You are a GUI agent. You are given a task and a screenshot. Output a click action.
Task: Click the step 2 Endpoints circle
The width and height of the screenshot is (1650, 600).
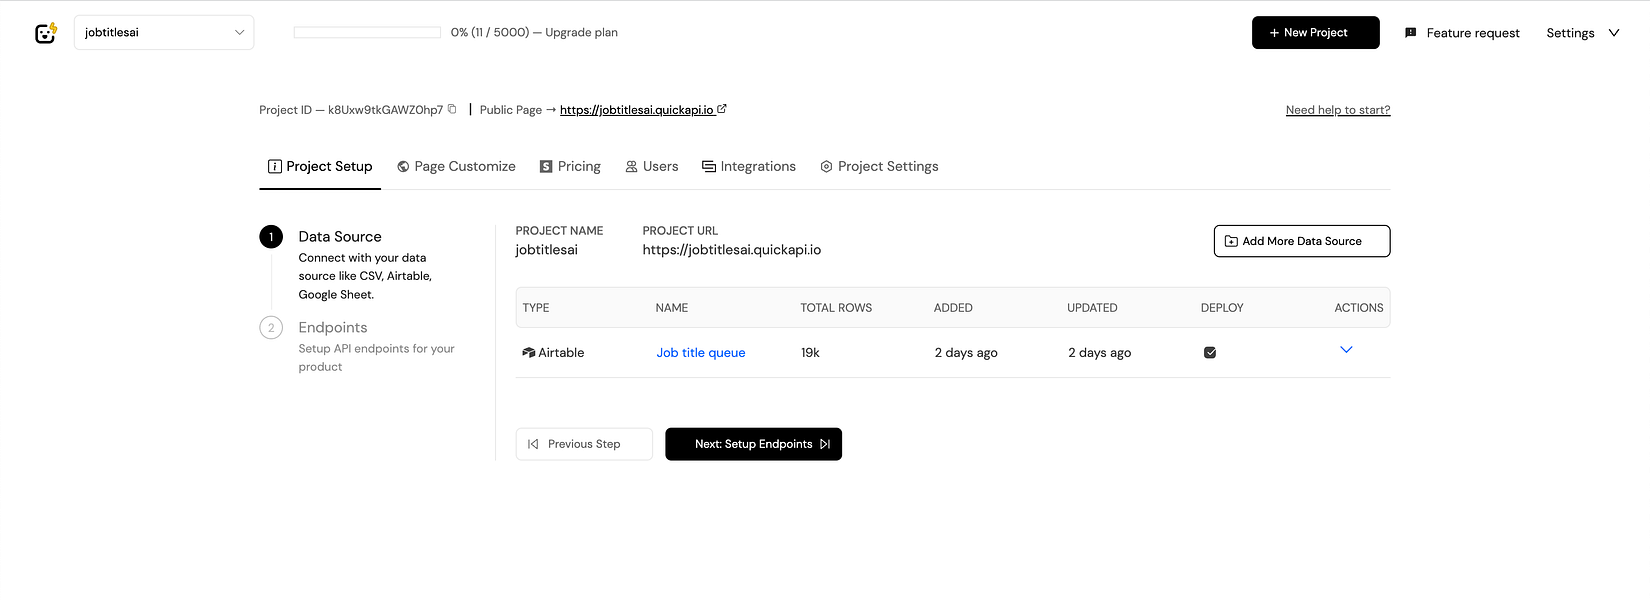pyautogui.click(x=271, y=328)
